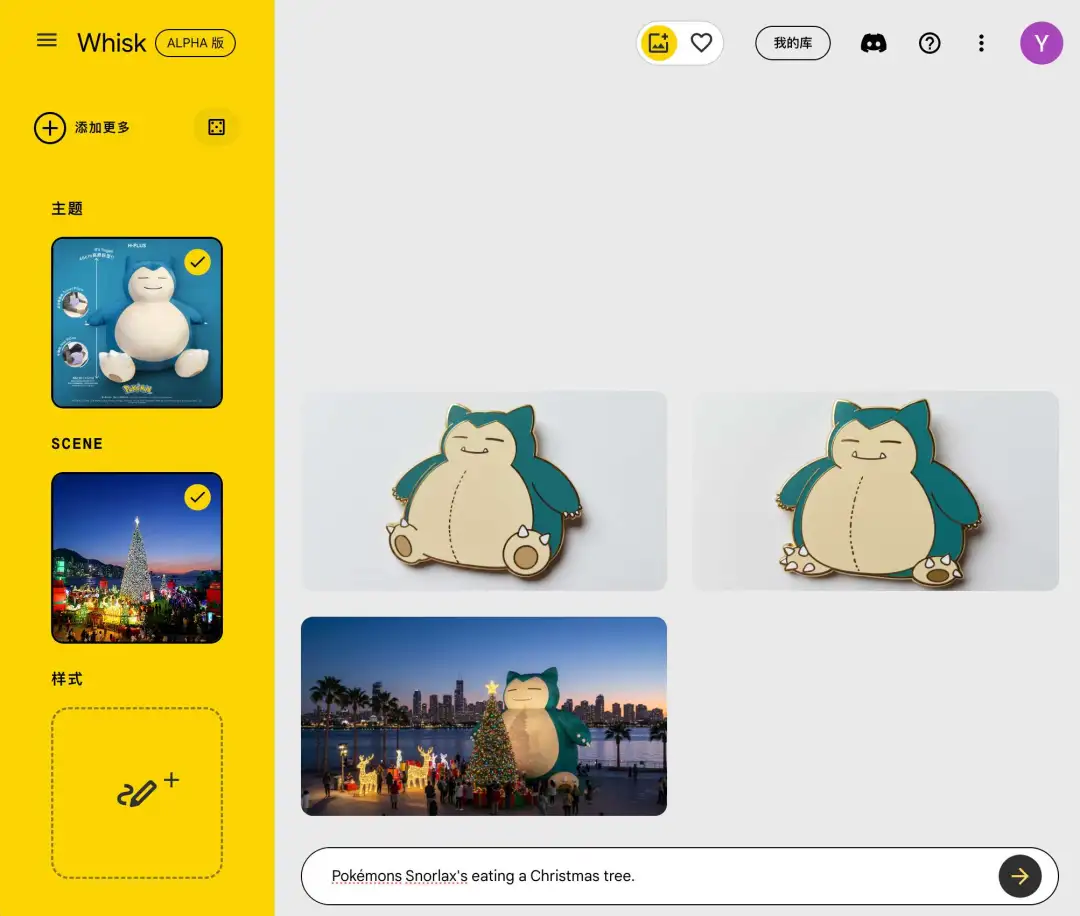Open the help question mark icon
The height and width of the screenshot is (916, 1080).
[x=930, y=43]
